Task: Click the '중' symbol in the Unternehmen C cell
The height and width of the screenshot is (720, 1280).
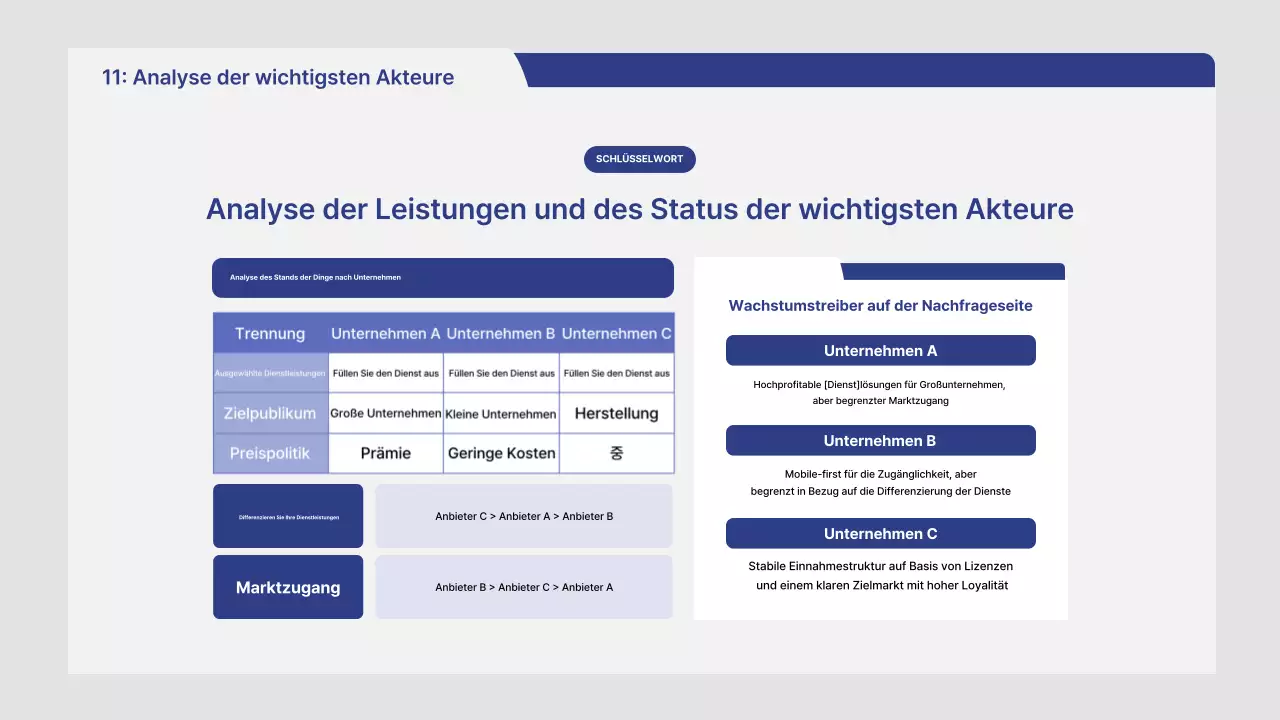Action: (616, 453)
